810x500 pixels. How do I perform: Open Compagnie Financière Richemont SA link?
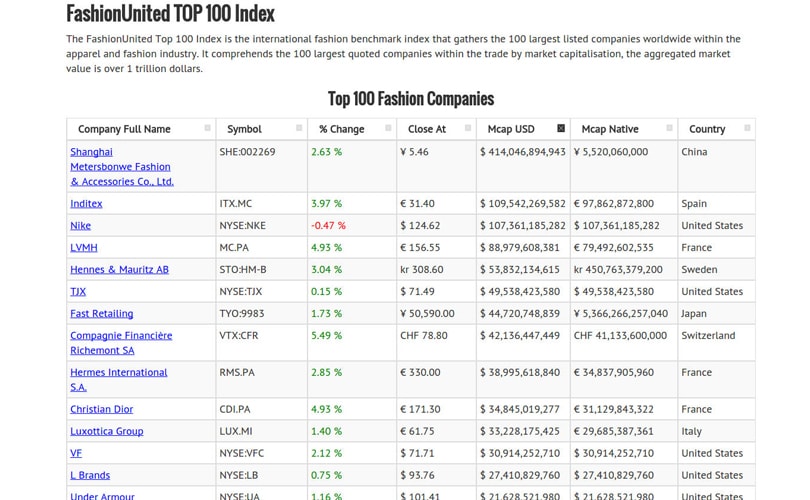121,336
